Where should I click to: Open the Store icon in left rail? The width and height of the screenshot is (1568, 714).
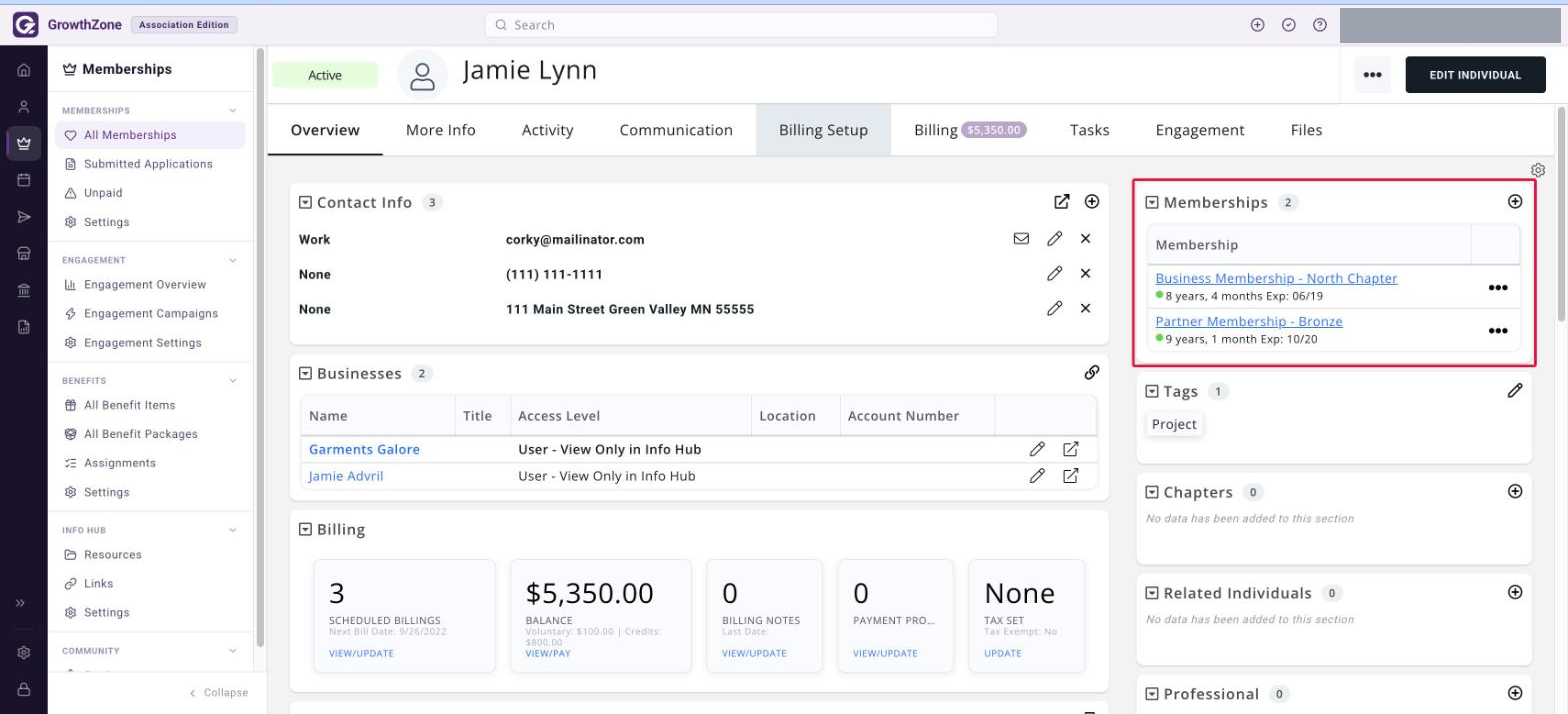(24, 254)
